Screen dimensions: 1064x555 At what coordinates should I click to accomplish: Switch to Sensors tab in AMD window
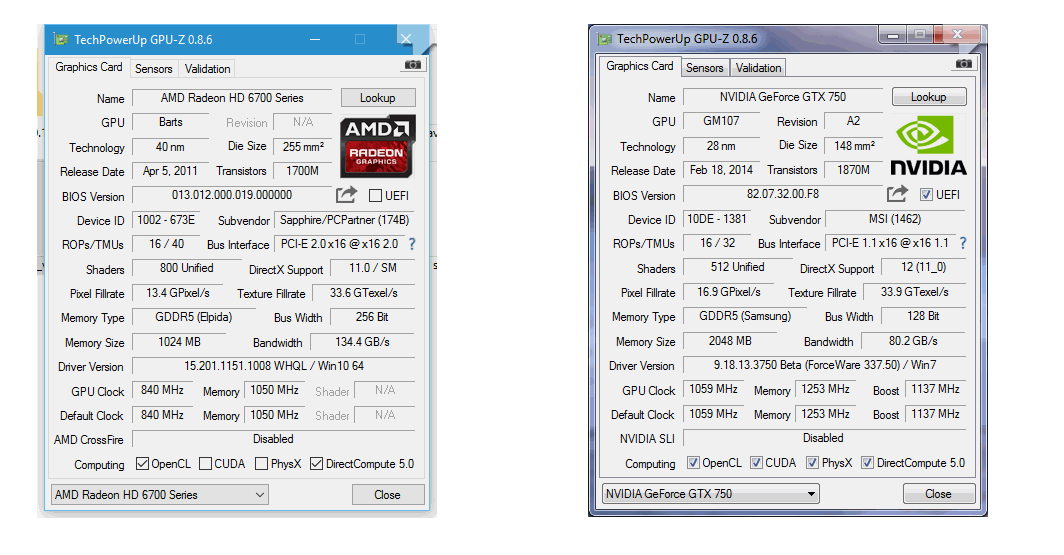coord(153,69)
